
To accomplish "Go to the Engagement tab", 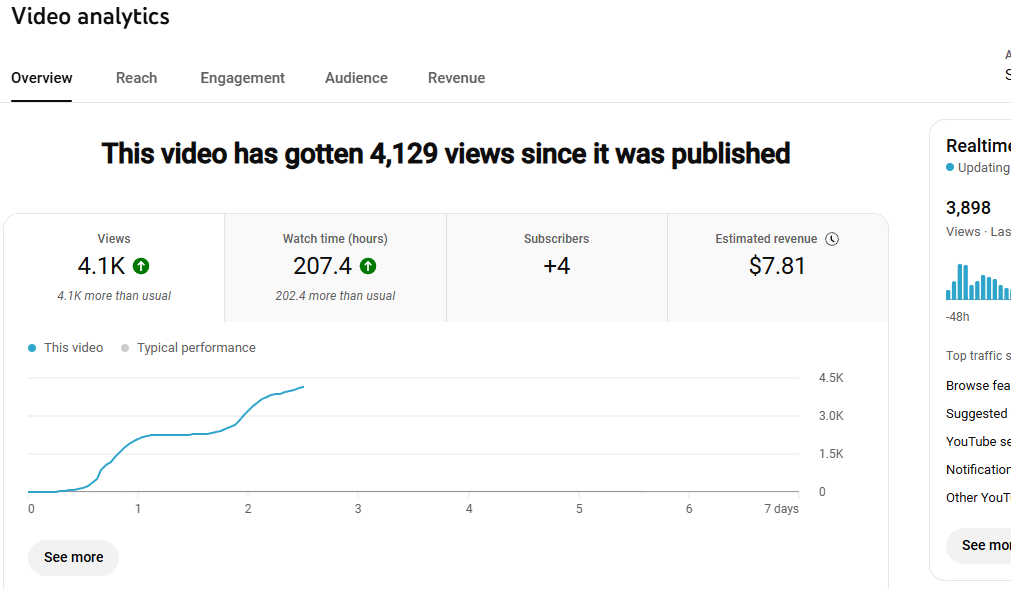I will click(242, 78).
